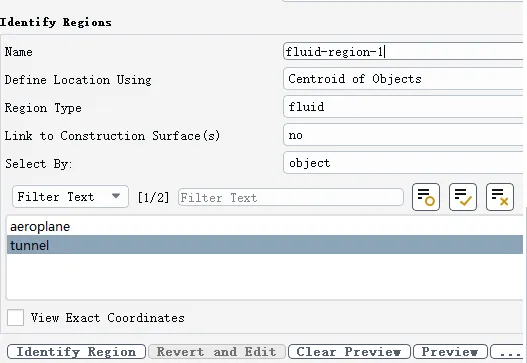Open Define Location Using dropdown

pyautogui.click(x=403, y=79)
